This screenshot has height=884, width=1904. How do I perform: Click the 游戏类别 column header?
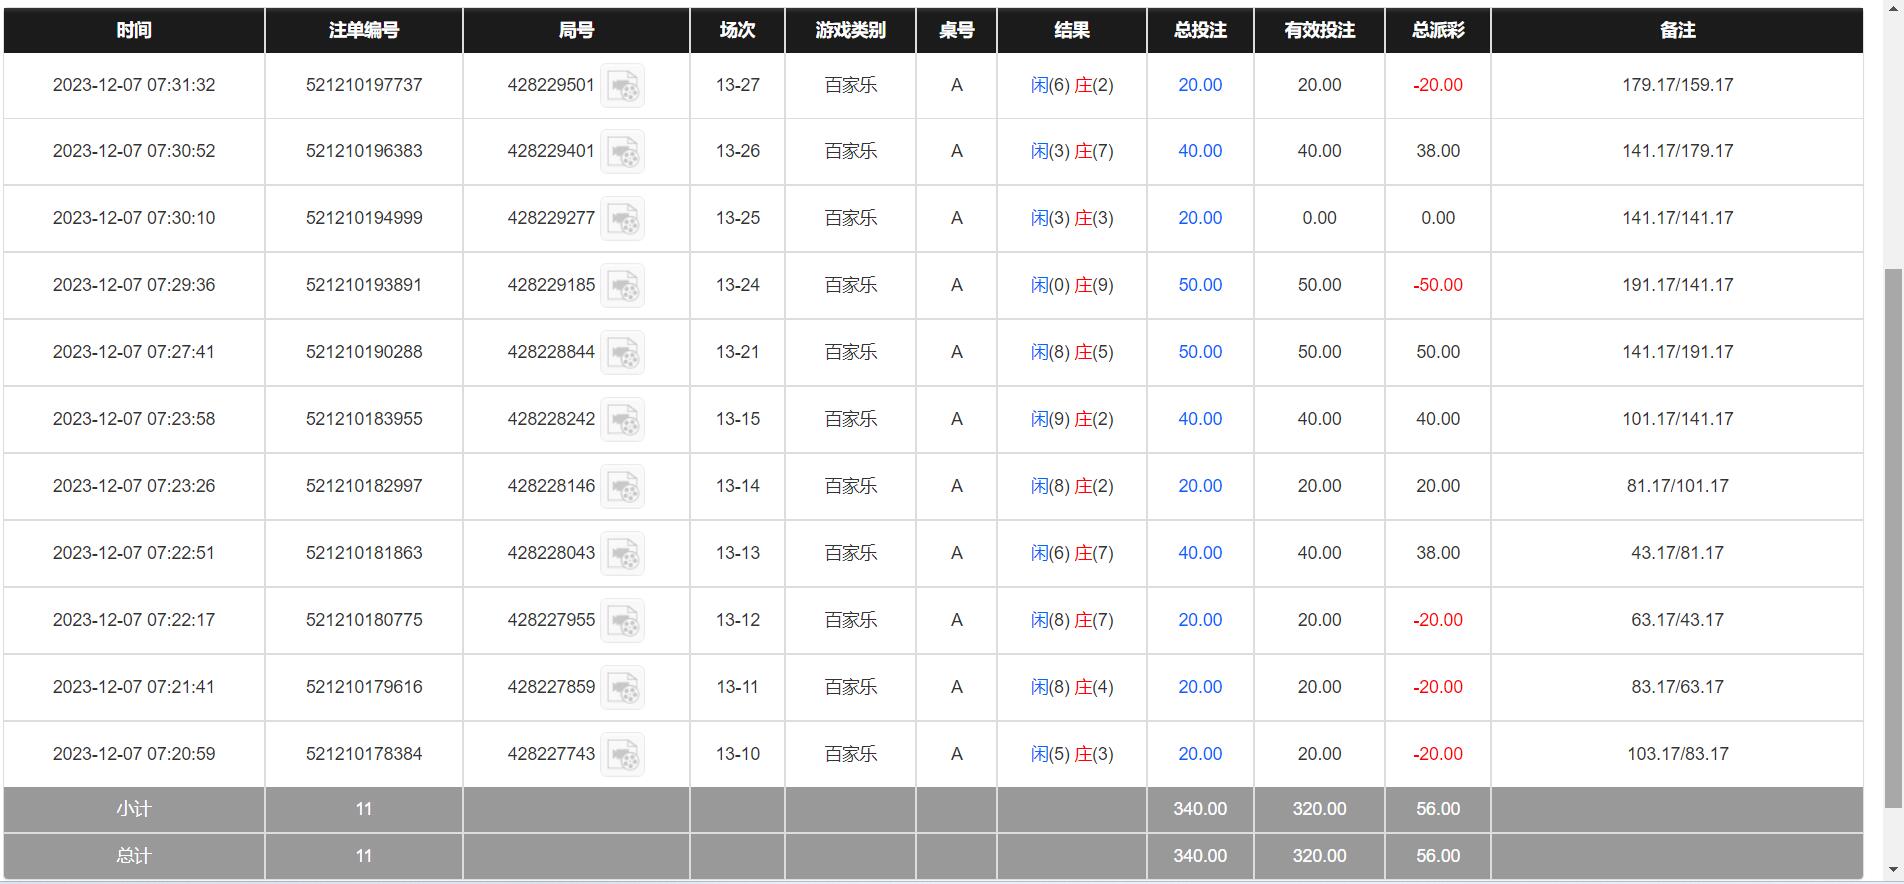[x=851, y=30]
